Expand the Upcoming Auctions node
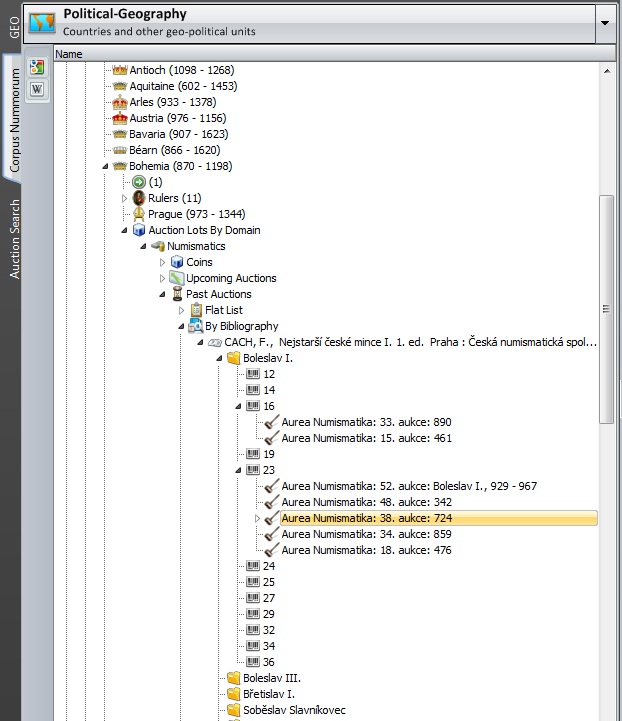 [x=162, y=278]
